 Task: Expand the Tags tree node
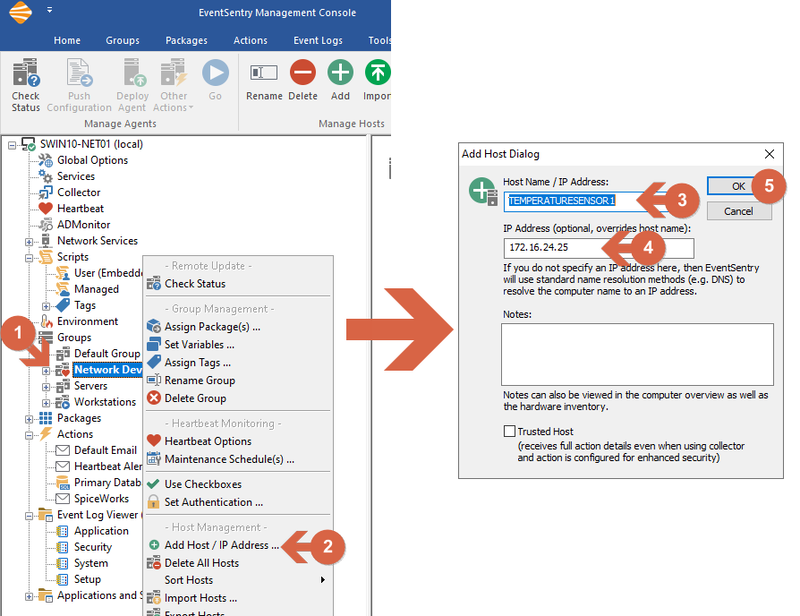[46, 306]
